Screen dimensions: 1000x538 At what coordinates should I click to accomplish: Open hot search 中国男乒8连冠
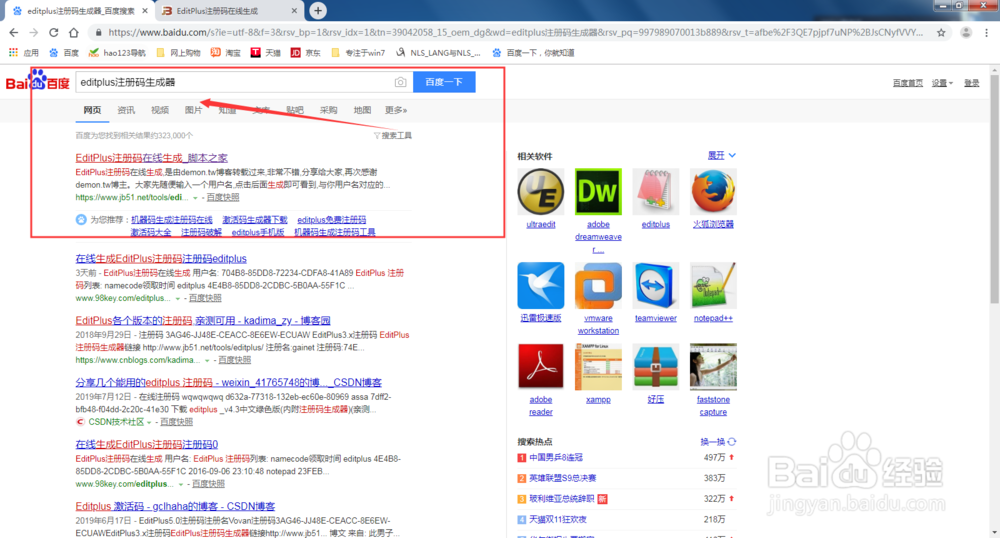(555, 457)
